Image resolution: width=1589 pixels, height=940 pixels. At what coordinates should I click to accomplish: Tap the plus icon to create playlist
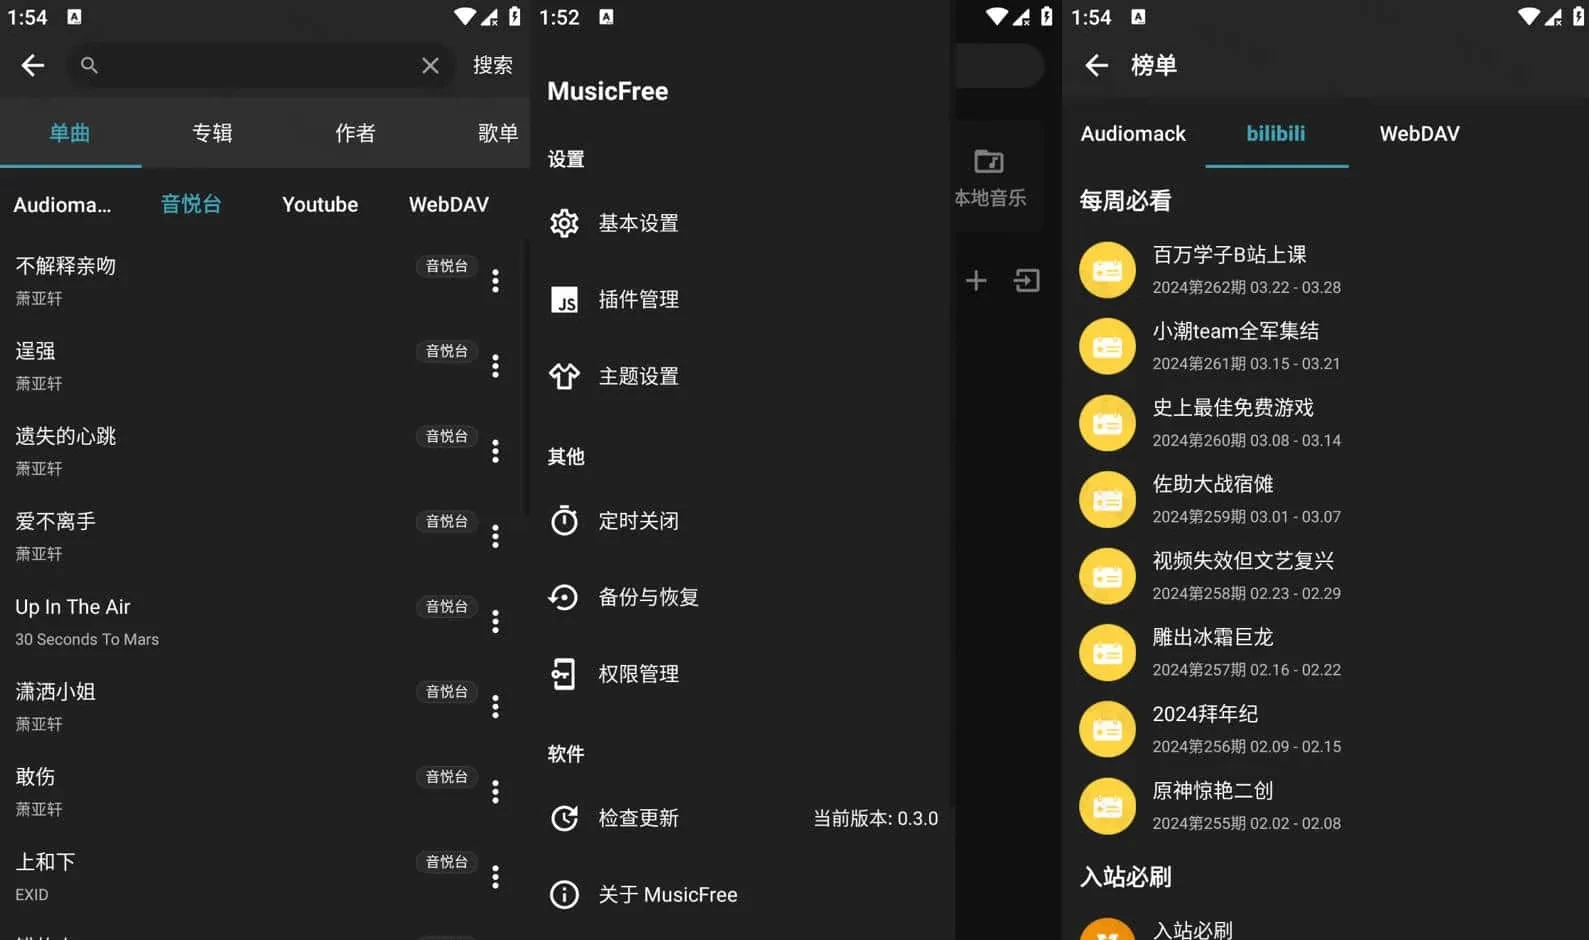tap(976, 281)
